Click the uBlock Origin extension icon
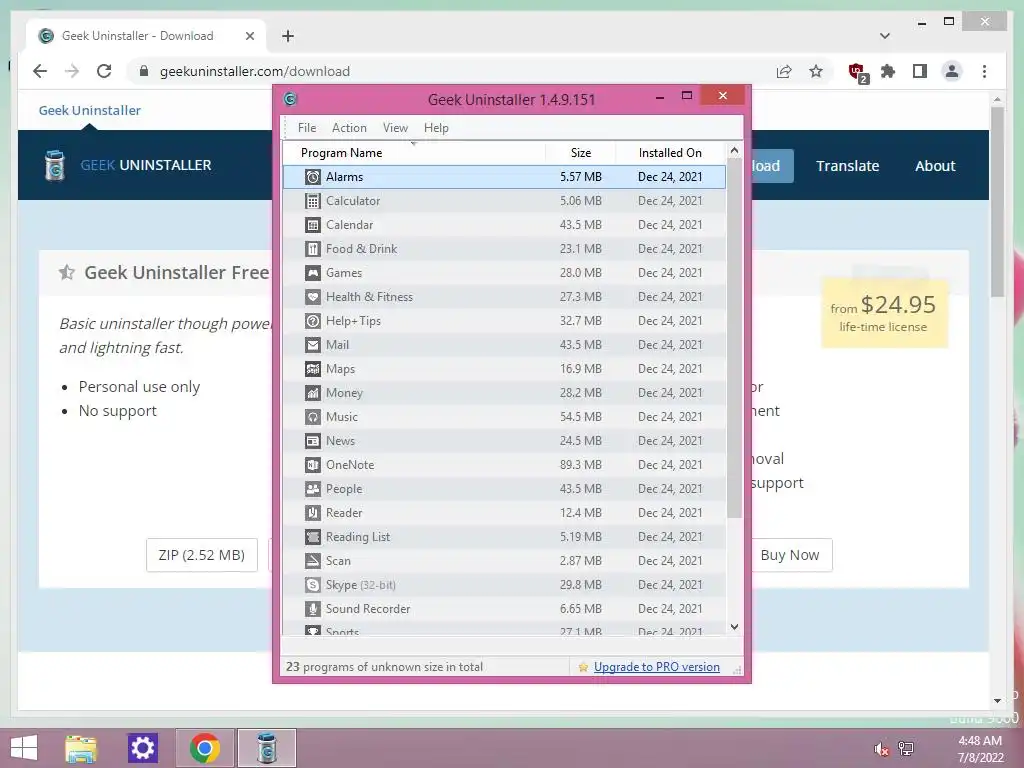 pos(857,72)
